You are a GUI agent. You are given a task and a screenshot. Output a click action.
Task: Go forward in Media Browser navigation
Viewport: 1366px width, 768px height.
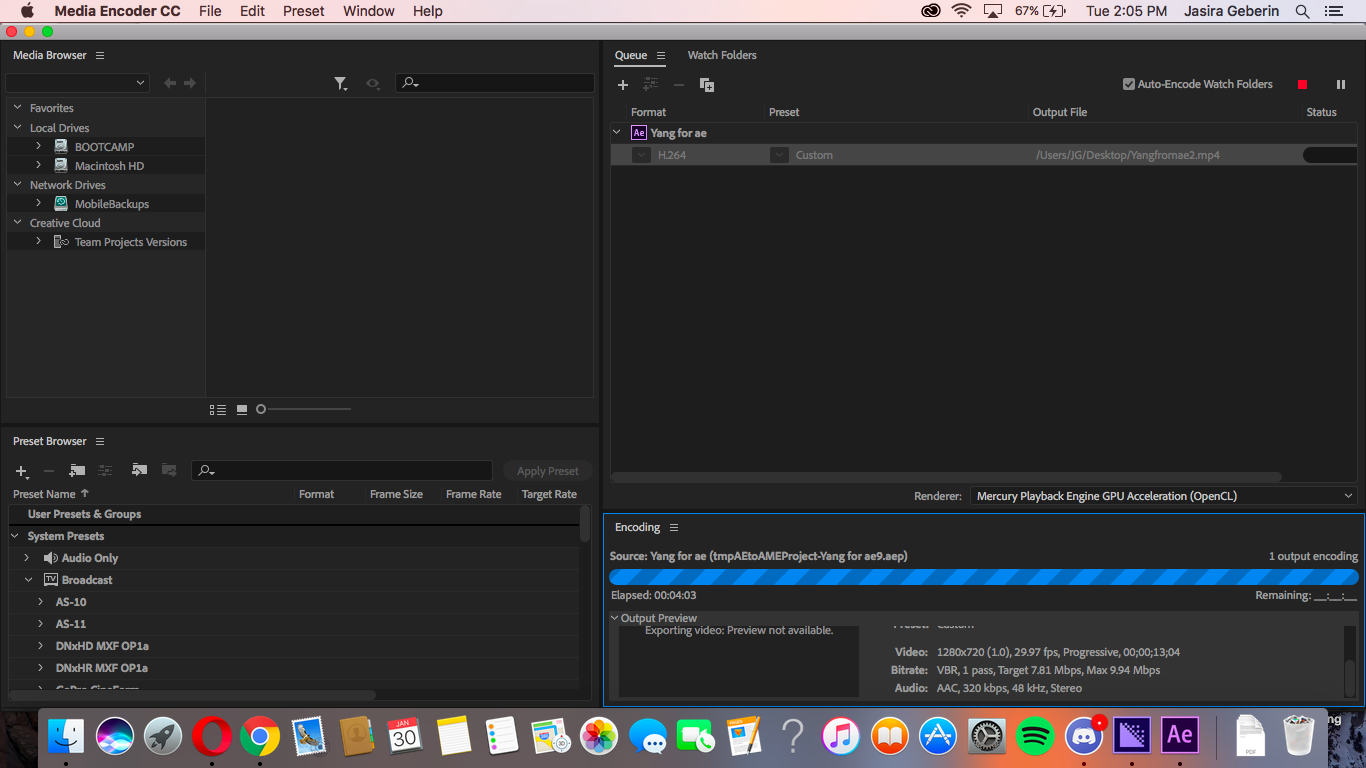coord(190,83)
